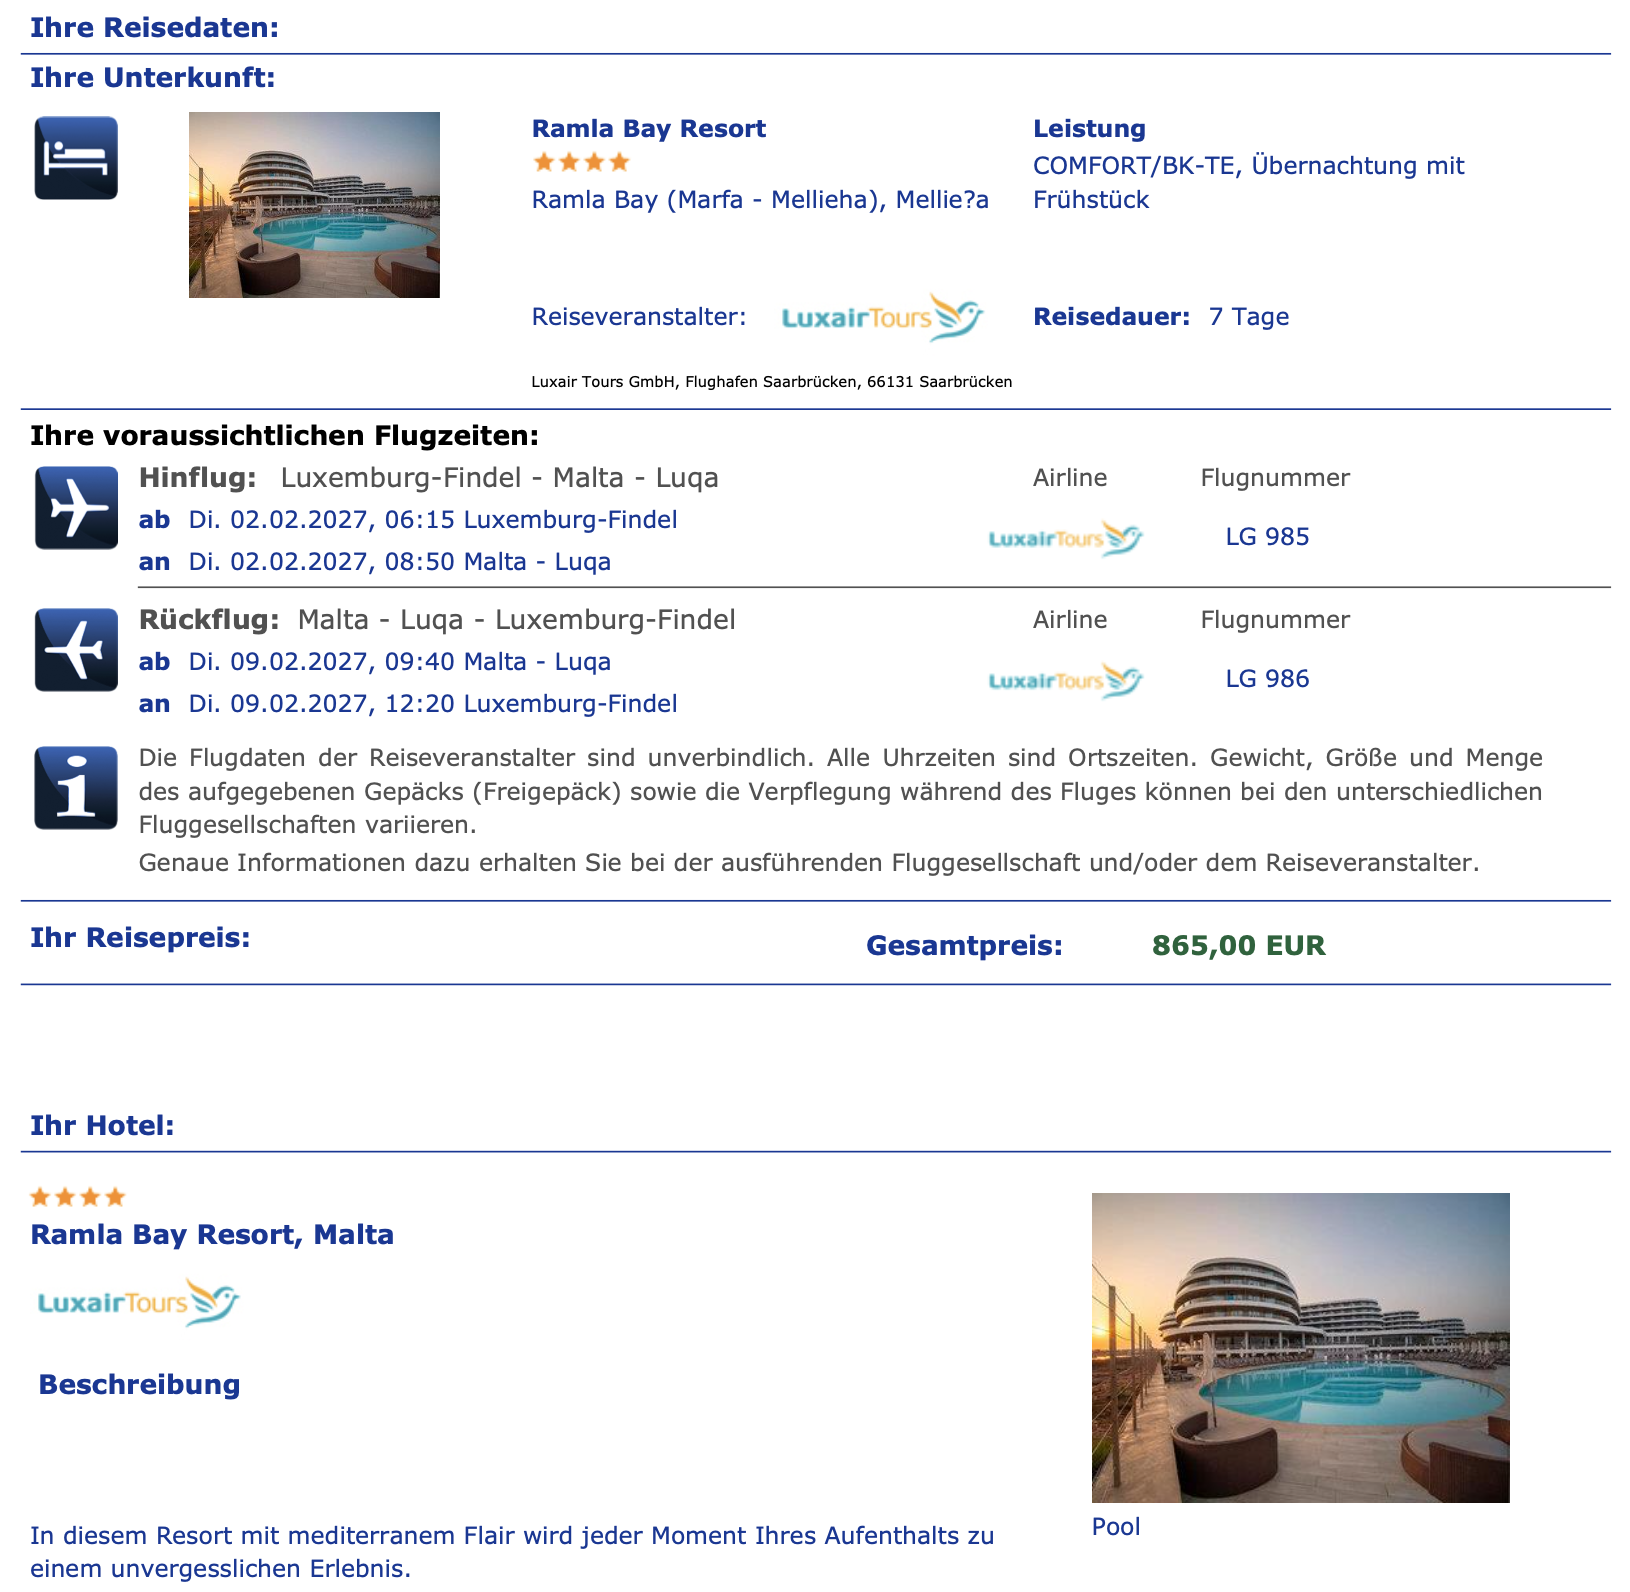Click the LuxairTours airline logo for Rückflug
The width and height of the screenshot is (1630, 1592).
coord(1065,680)
